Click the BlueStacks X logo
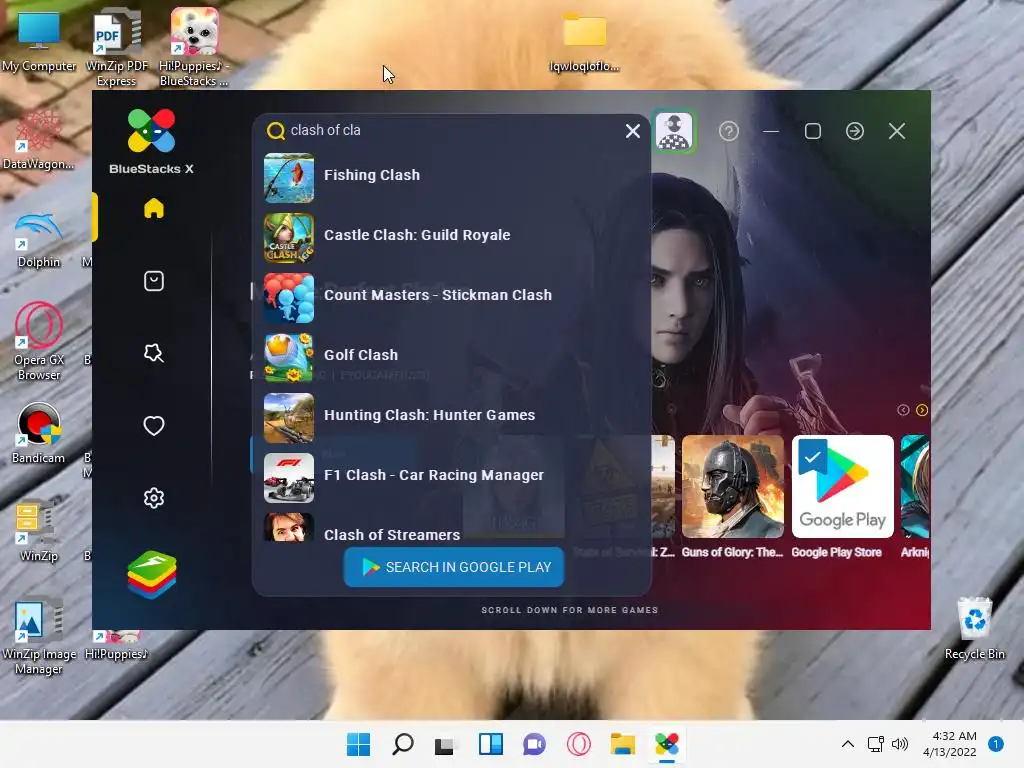This screenshot has width=1024, height=768. 152,142
